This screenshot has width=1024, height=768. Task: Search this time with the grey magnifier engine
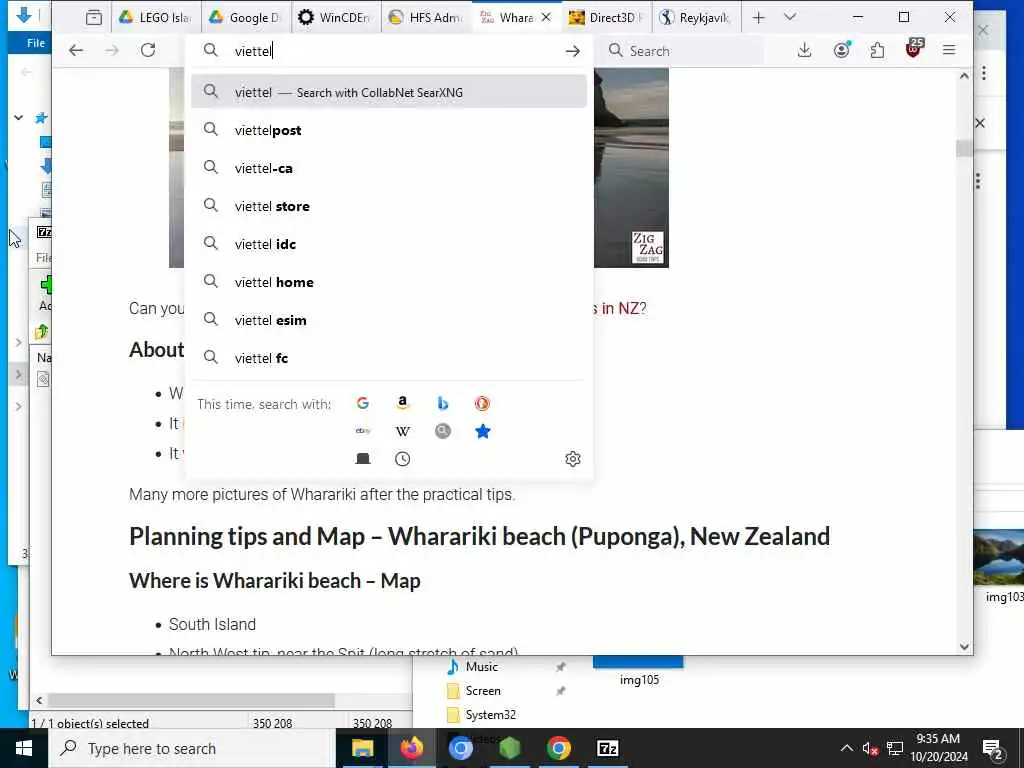click(443, 431)
